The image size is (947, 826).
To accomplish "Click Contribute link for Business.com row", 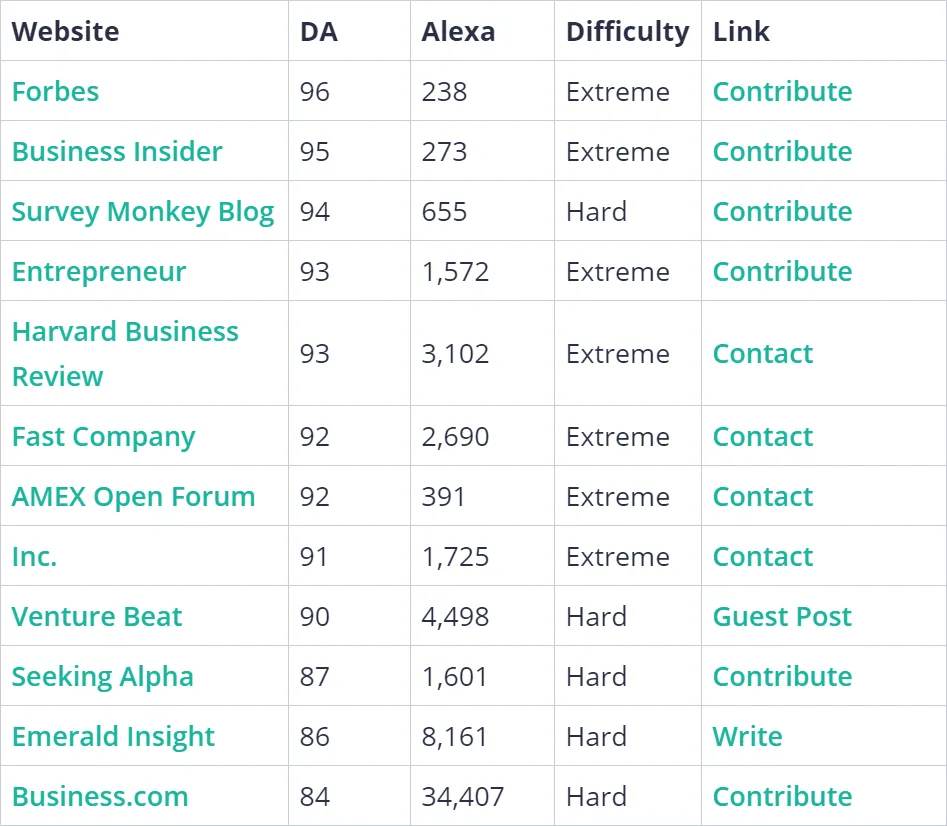I will tap(782, 797).
